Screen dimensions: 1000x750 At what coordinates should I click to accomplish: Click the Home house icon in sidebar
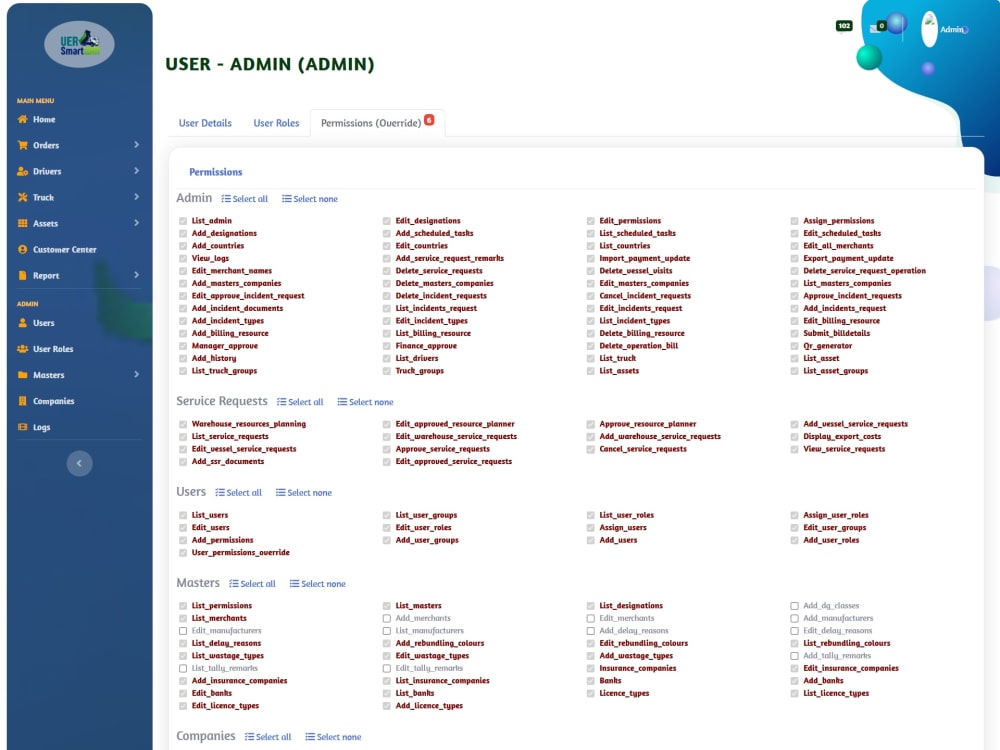(23, 119)
